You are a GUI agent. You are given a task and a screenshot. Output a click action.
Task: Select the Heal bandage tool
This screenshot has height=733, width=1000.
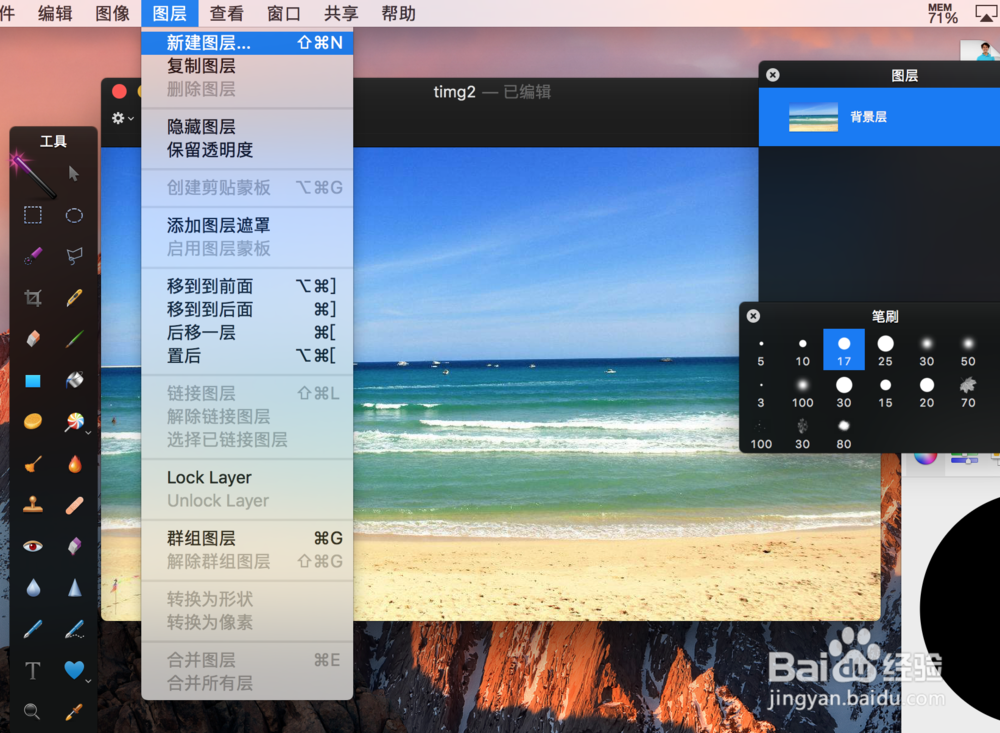coord(74,505)
